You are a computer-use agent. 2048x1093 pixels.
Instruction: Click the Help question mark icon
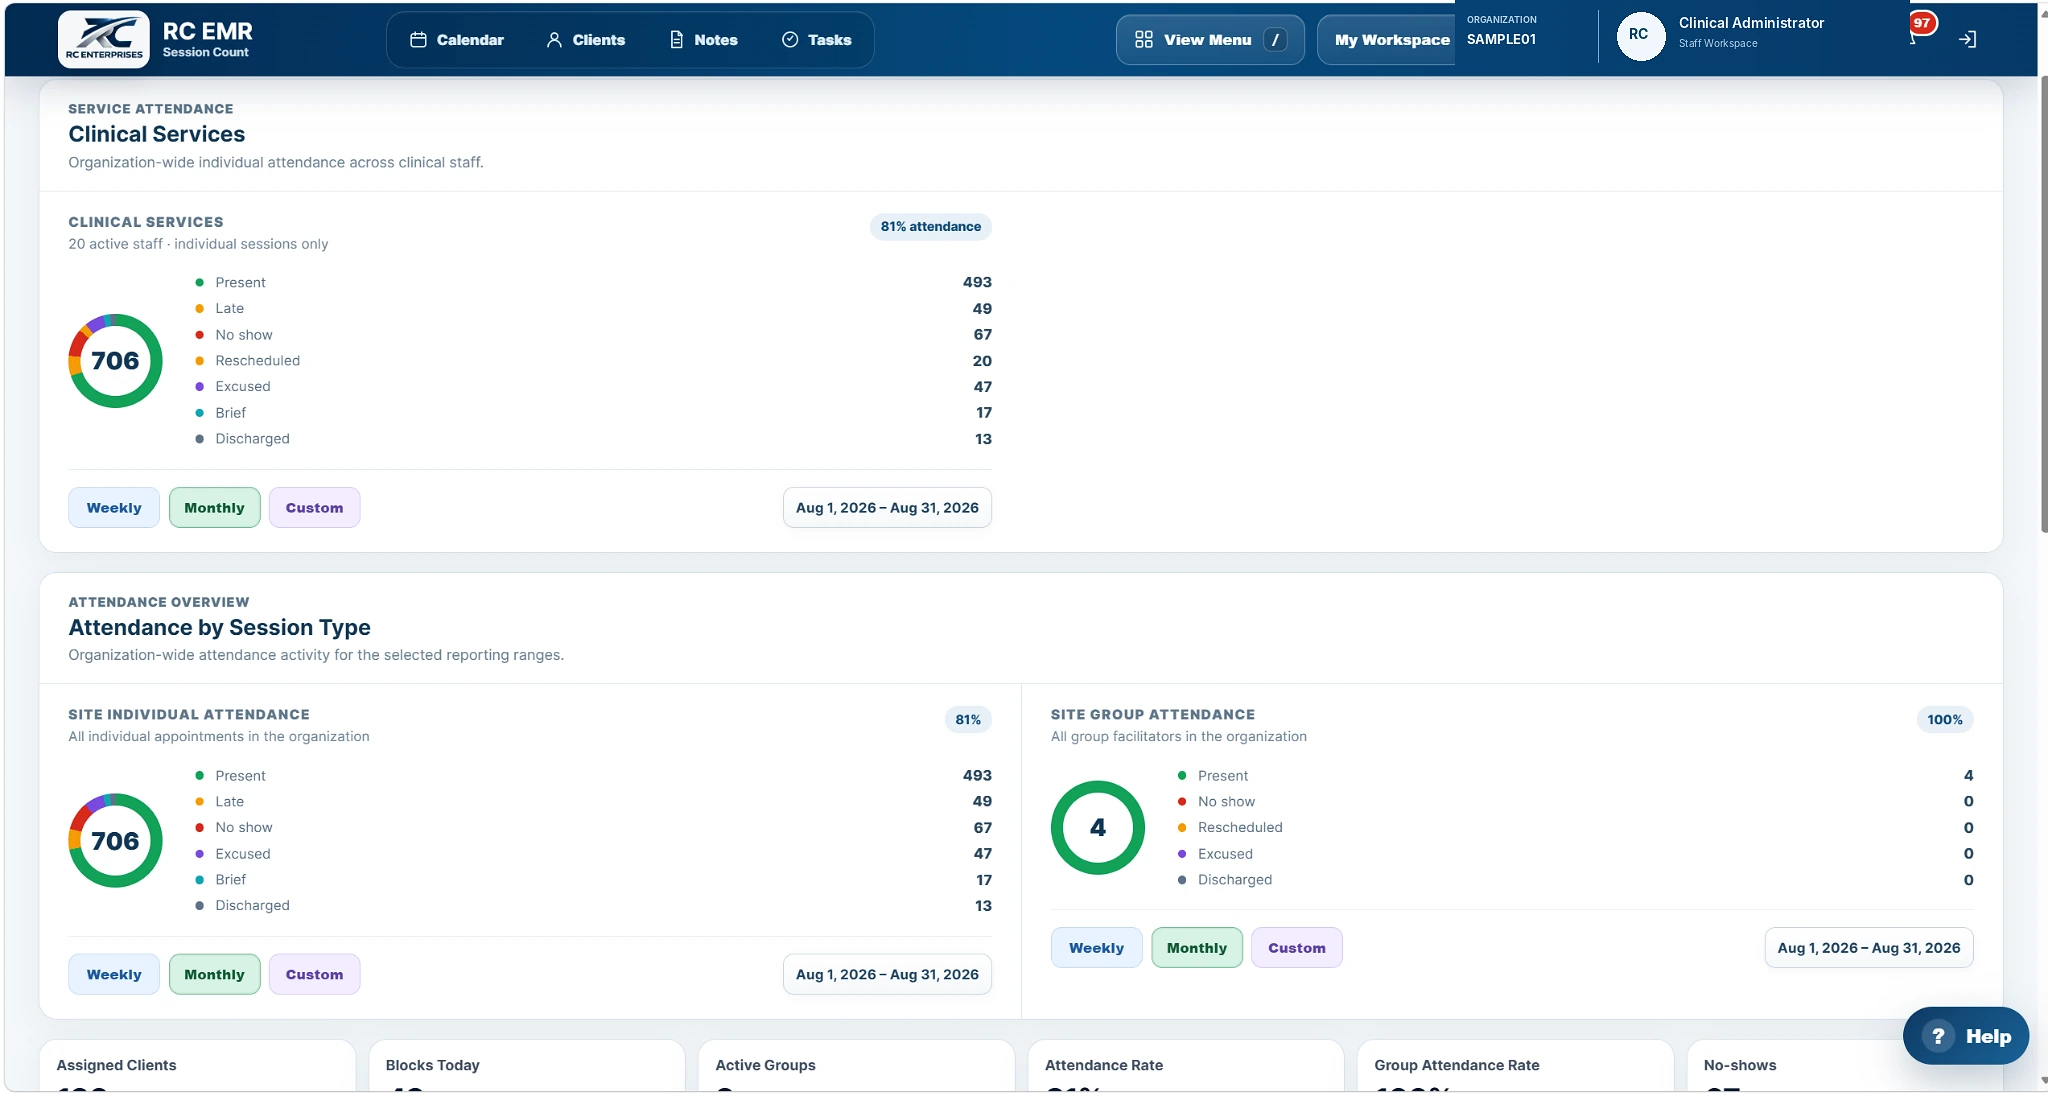click(x=1938, y=1036)
